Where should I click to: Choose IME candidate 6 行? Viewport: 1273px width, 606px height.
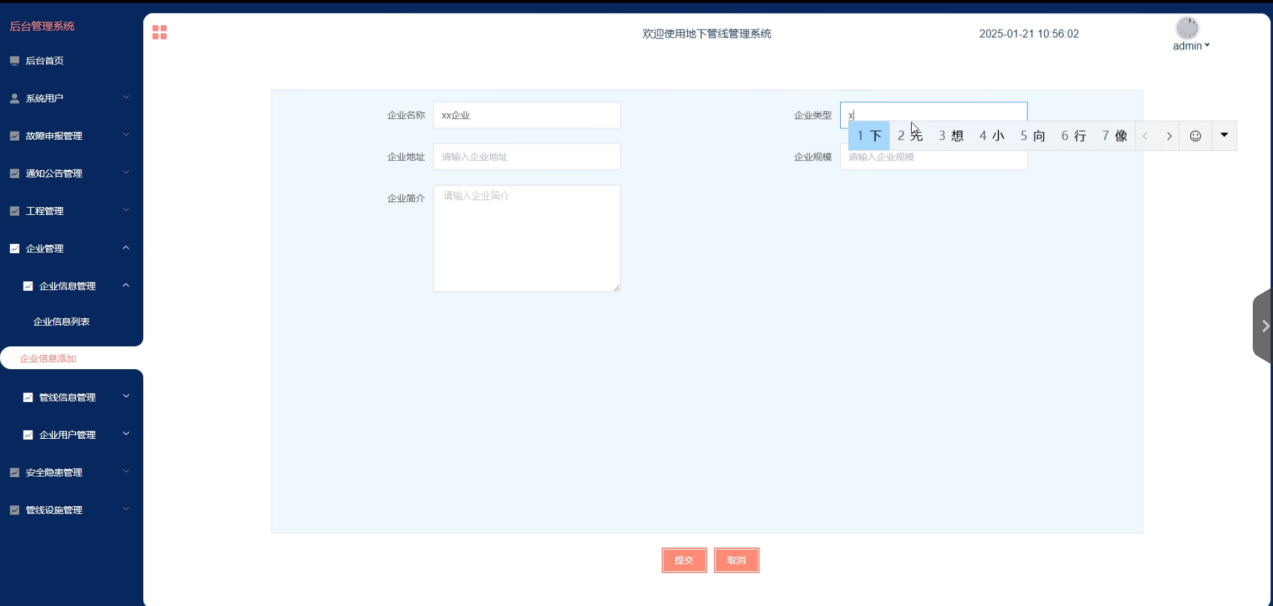pyautogui.click(x=1074, y=136)
